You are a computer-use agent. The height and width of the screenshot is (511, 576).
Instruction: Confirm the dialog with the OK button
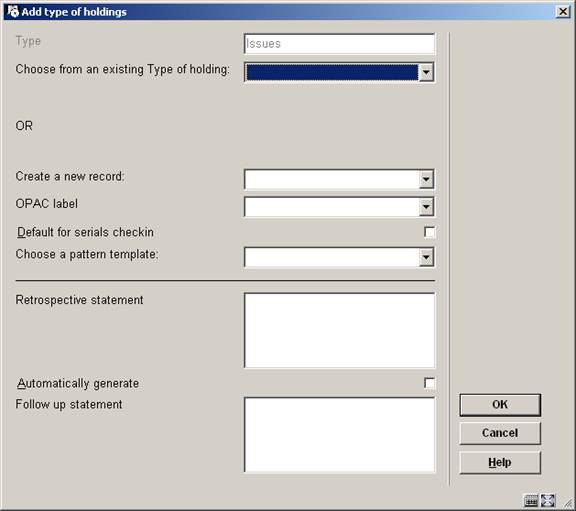500,405
